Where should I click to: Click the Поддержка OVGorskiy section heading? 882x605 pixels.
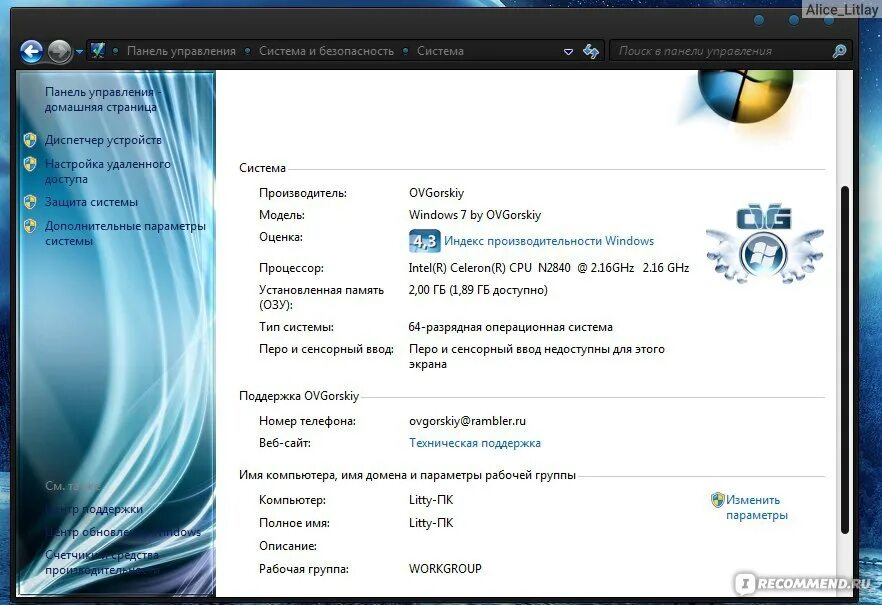tap(299, 396)
